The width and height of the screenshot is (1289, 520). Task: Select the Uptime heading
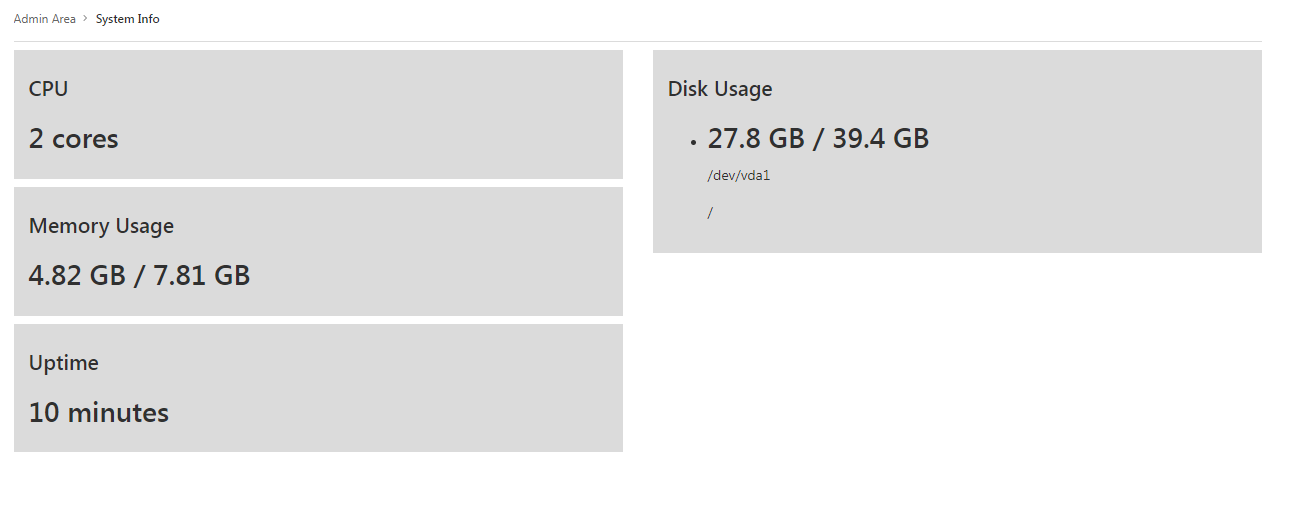[63, 363]
